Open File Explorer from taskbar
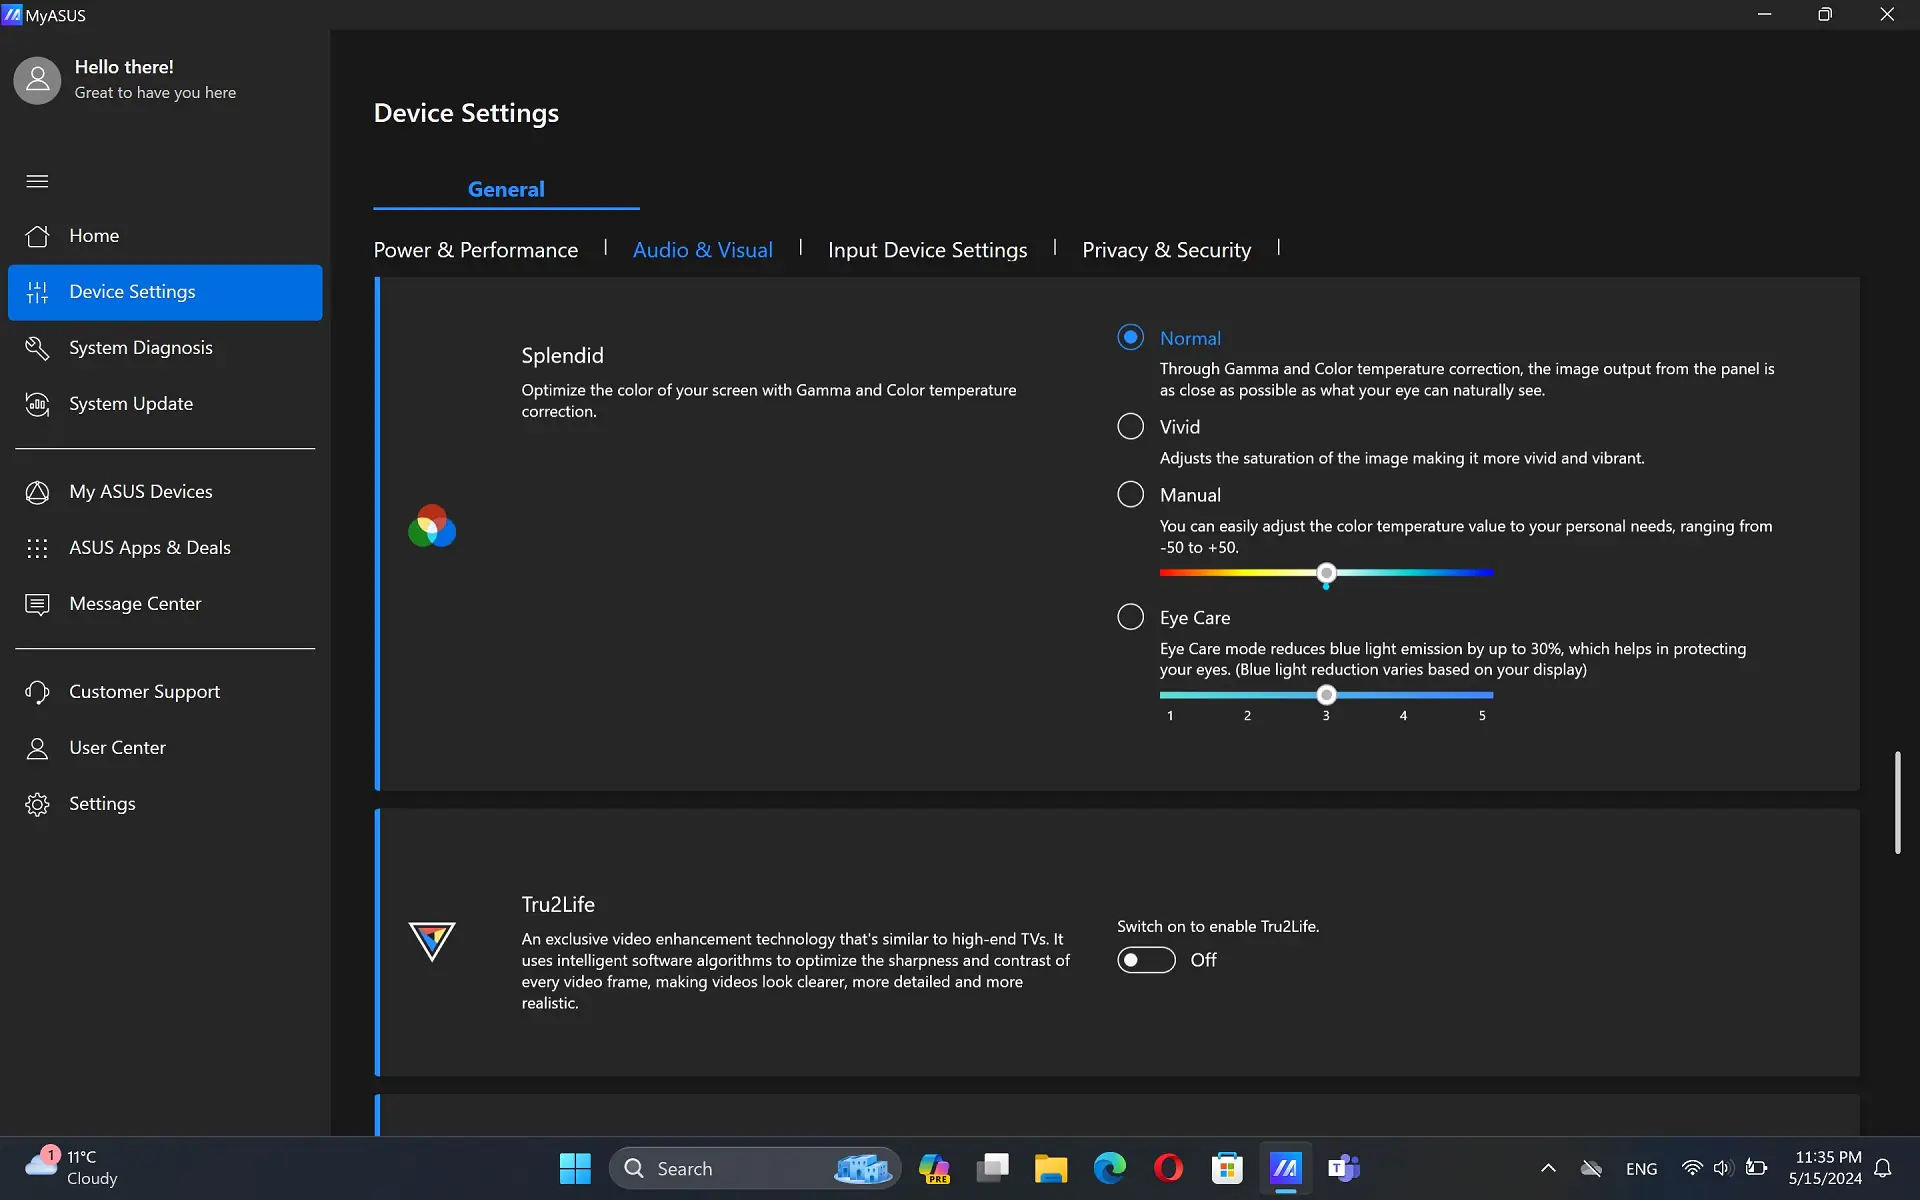This screenshot has height=1200, width=1920. point(1051,1168)
